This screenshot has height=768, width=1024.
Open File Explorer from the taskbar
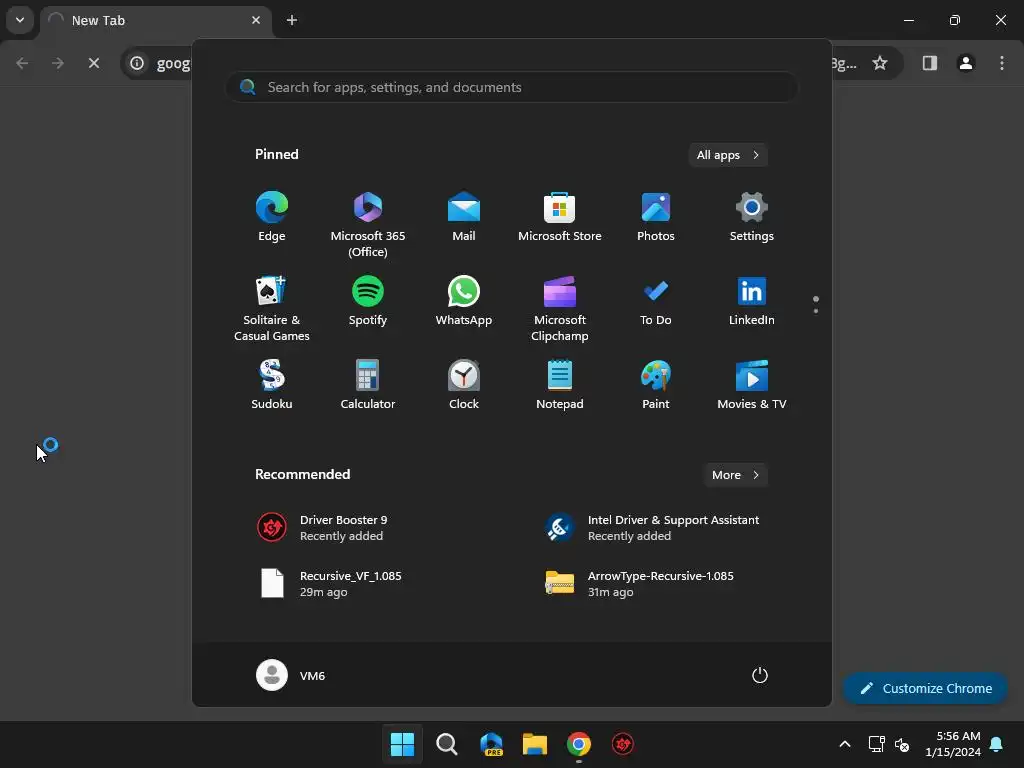[x=535, y=744]
